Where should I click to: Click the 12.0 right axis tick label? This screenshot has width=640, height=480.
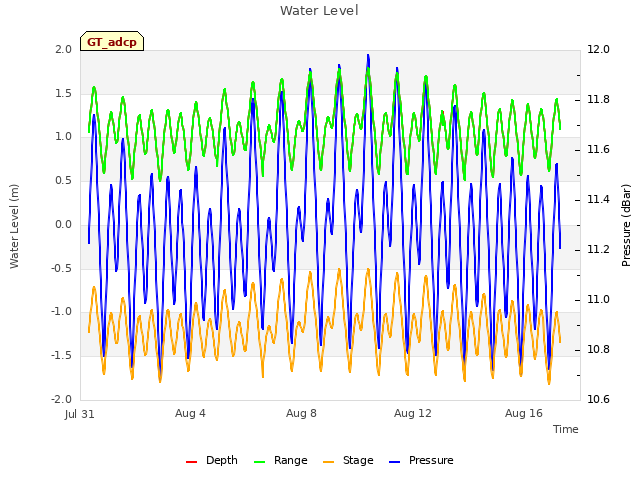pos(598,49)
